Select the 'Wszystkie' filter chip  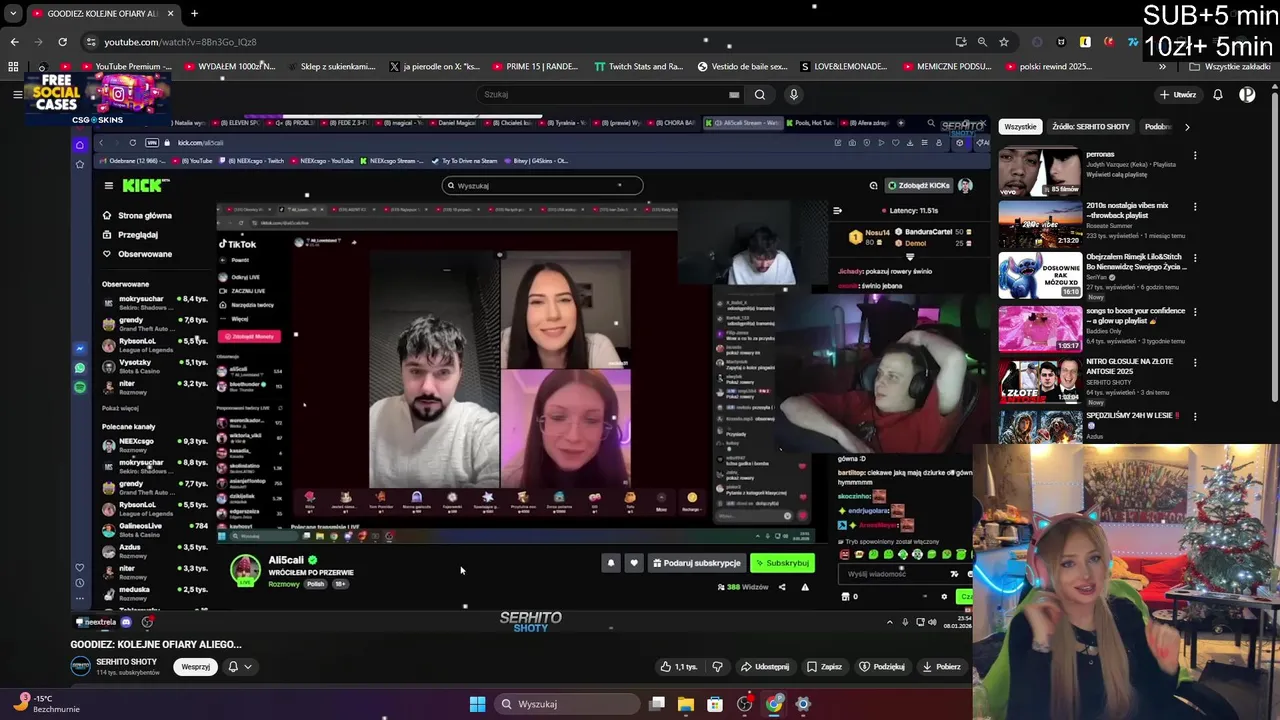coord(1021,127)
